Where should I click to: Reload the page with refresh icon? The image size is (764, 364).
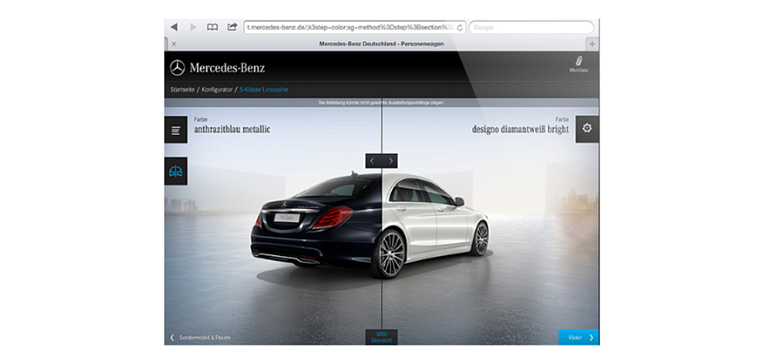click(459, 28)
